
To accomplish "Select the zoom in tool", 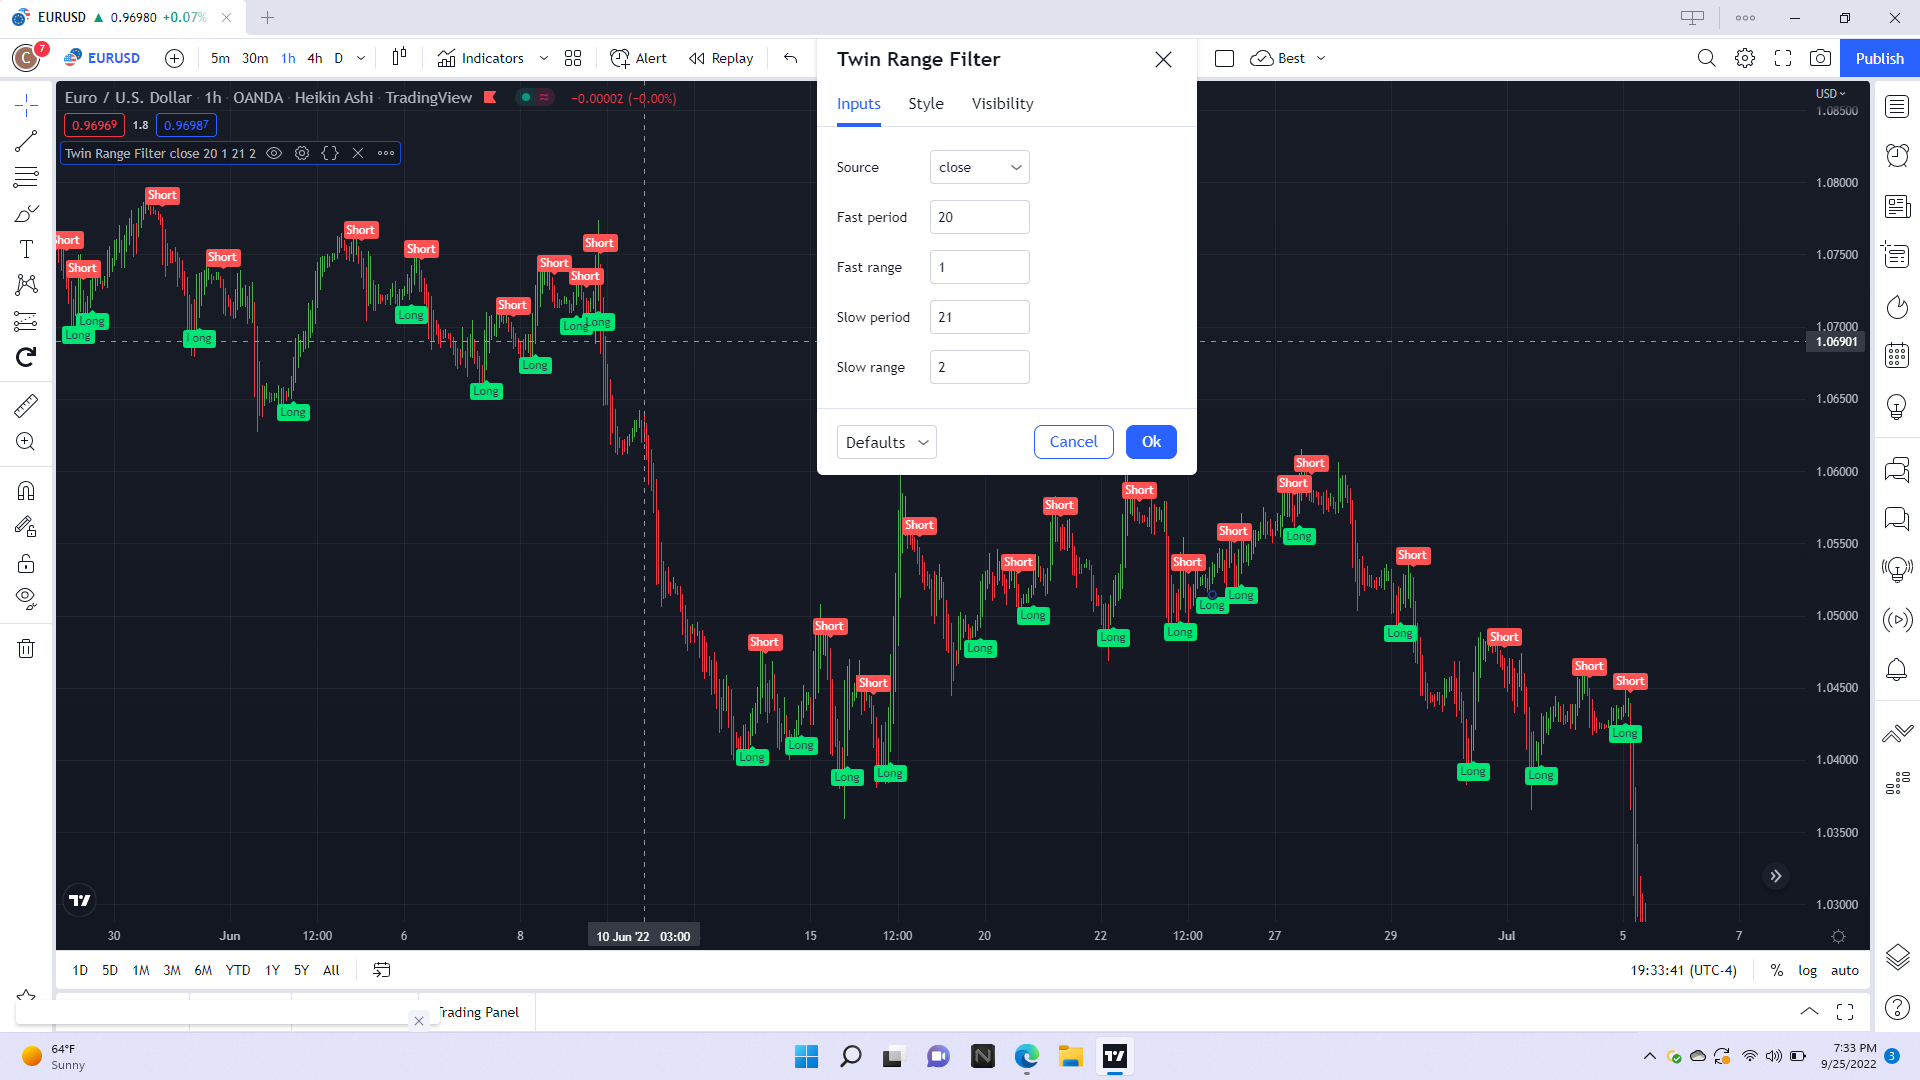I will click(26, 442).
